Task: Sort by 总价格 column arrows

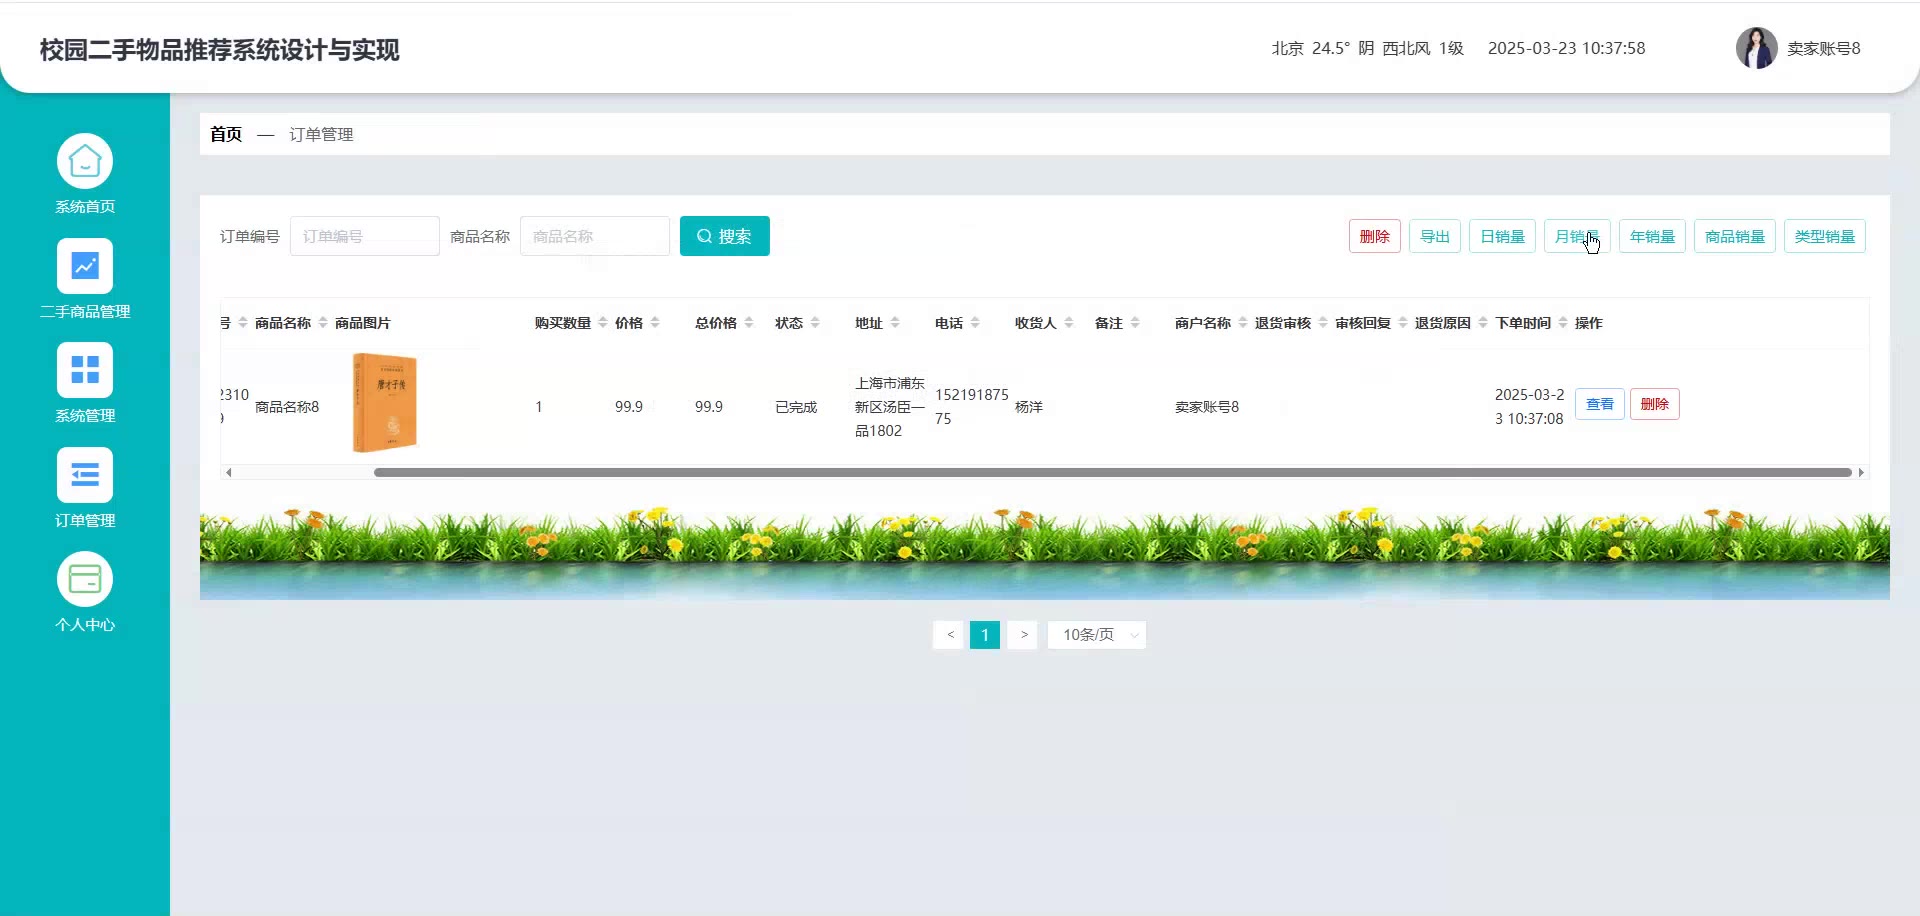Action: coord(749,323)
